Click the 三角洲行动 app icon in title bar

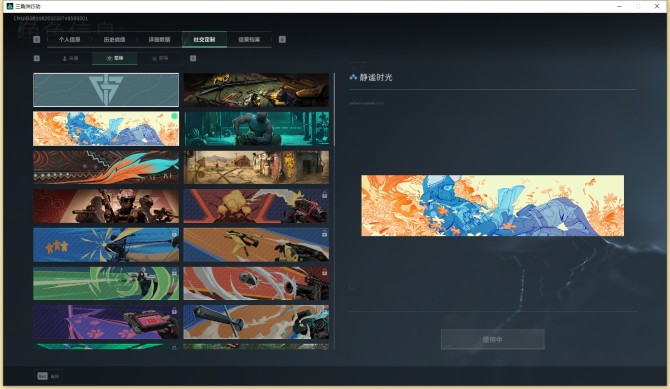(10, 6)
